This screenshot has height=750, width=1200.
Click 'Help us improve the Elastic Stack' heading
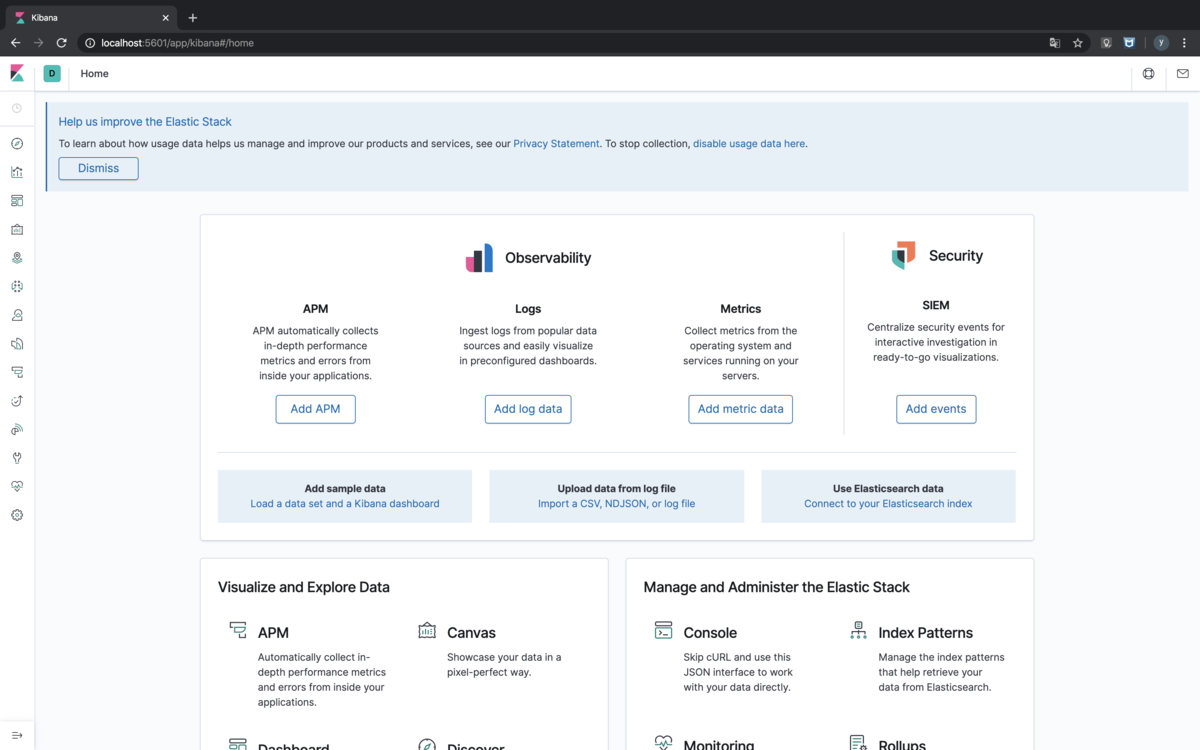[145, 122]
